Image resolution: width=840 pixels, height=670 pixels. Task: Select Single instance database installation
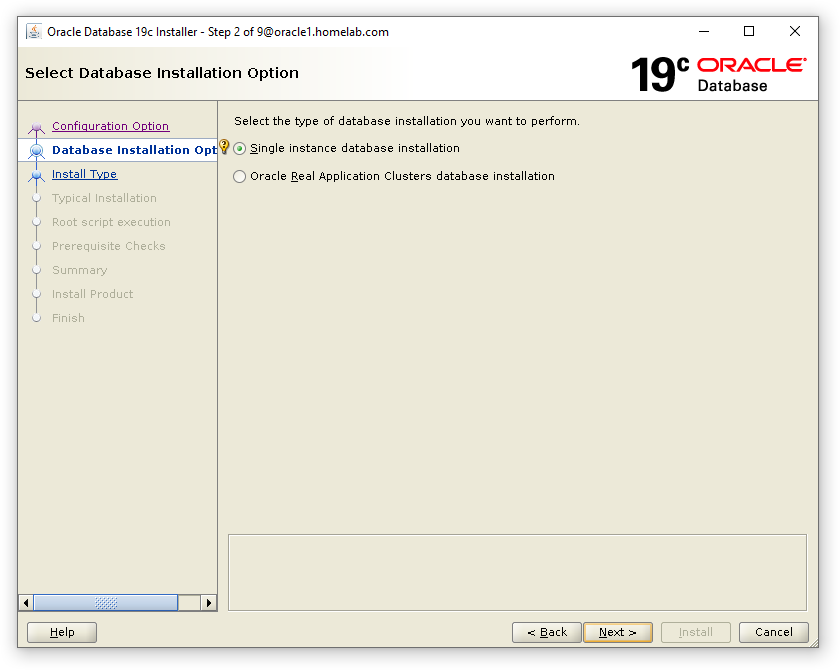(x=238, y=146)
